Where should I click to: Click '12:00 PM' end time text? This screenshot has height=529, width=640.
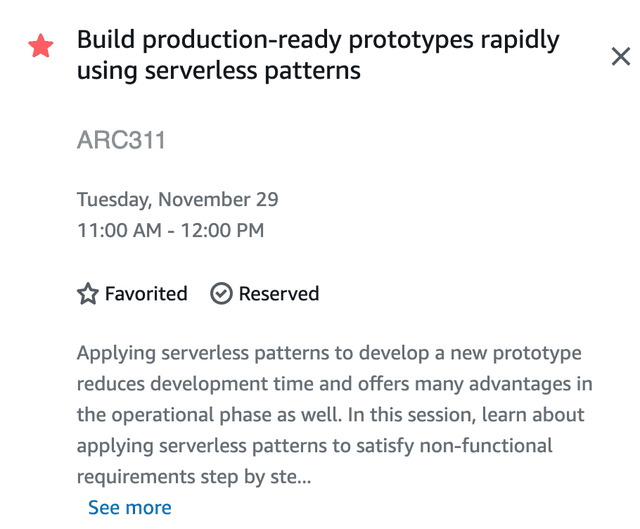click(x=222, y=230)
